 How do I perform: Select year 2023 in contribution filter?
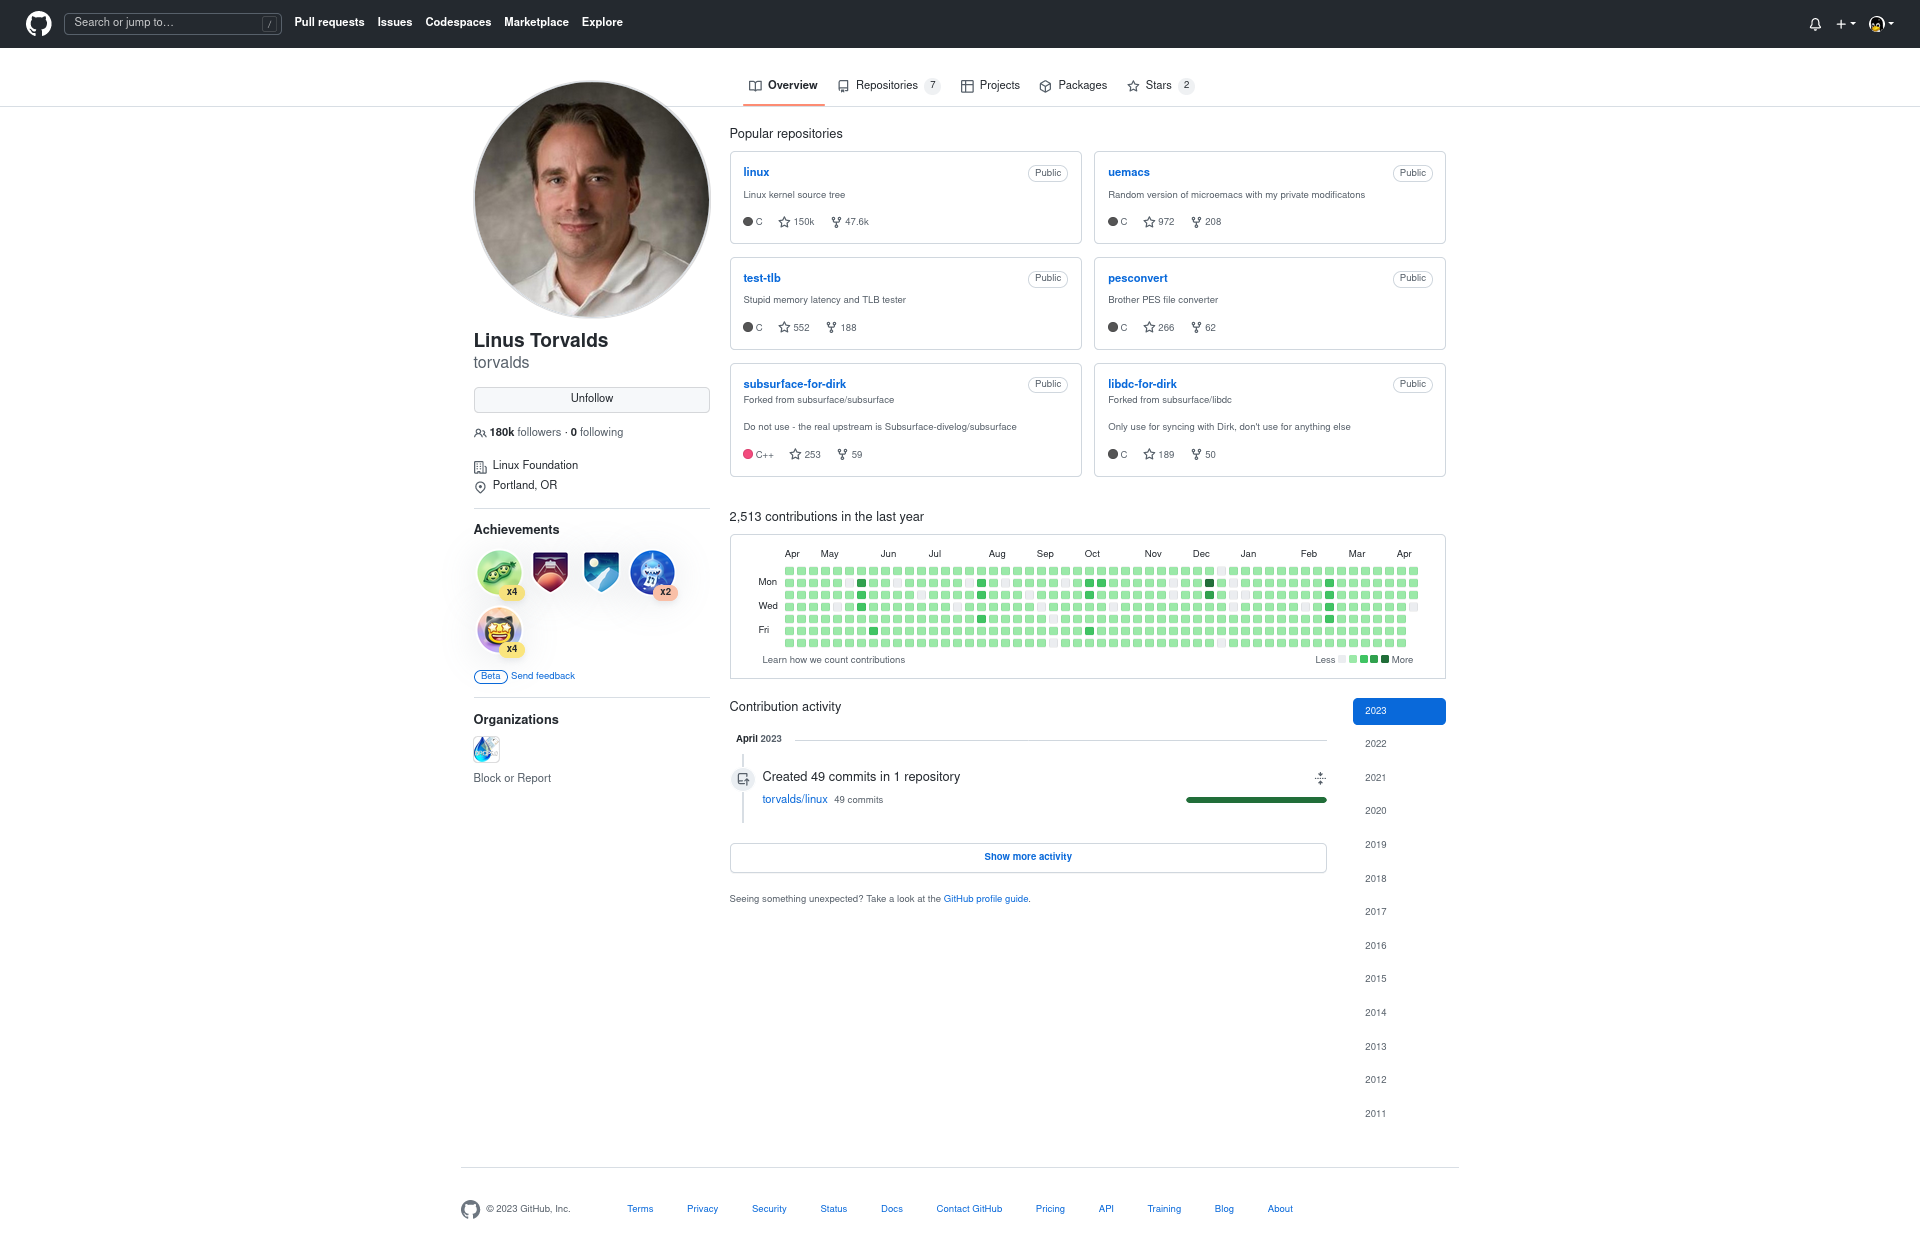(1399, 711)
